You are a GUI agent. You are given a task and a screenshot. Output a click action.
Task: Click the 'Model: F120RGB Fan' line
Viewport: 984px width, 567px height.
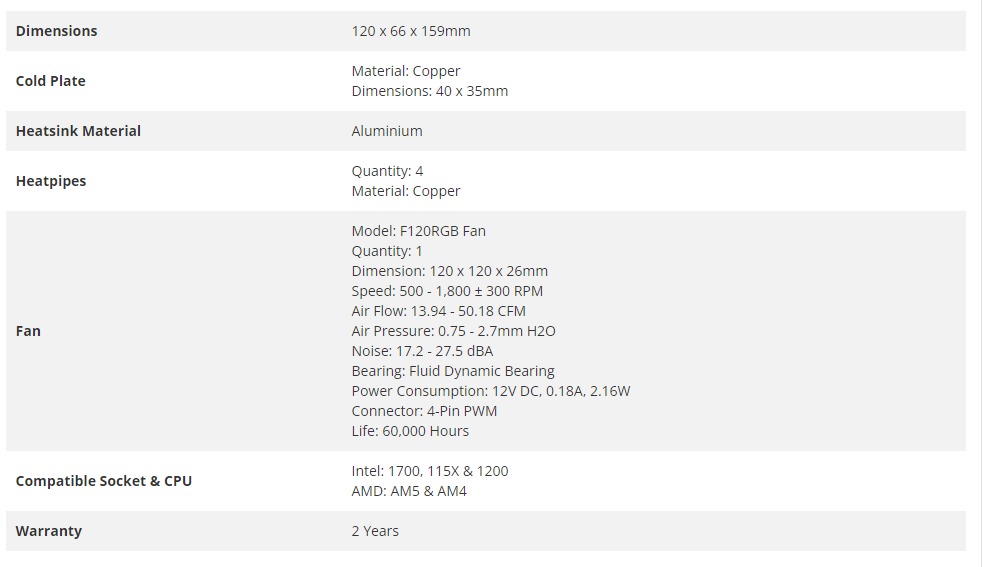(x=418, y=231)
